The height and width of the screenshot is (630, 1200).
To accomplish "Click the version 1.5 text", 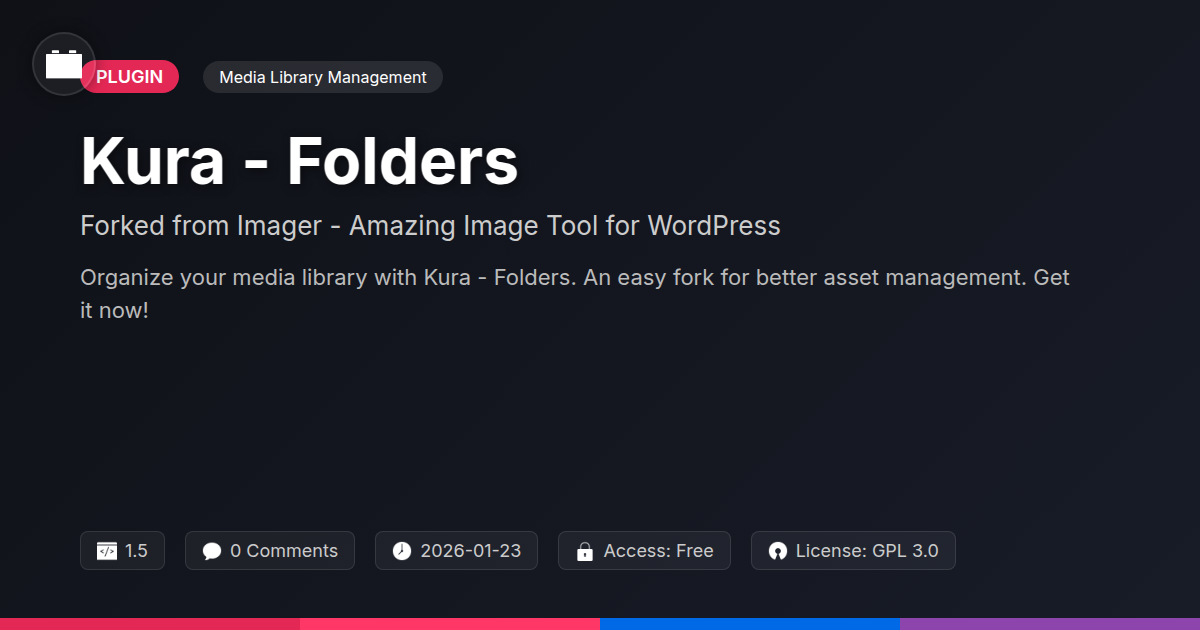I will tap(136, 551).
